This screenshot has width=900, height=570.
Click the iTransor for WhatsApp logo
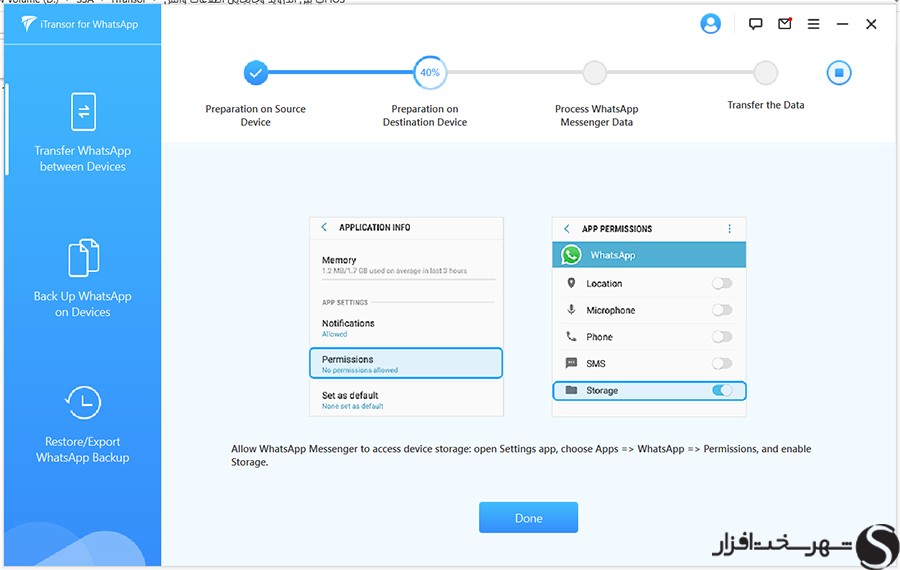79,24
